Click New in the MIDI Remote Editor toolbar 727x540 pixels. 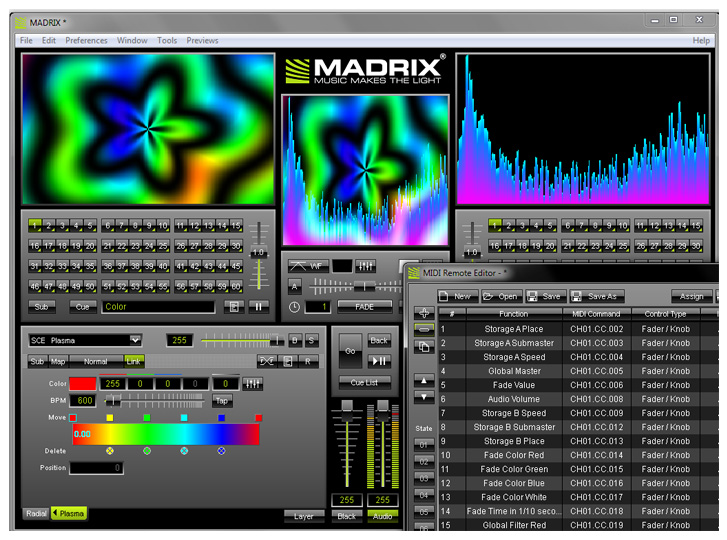[457, 296]
